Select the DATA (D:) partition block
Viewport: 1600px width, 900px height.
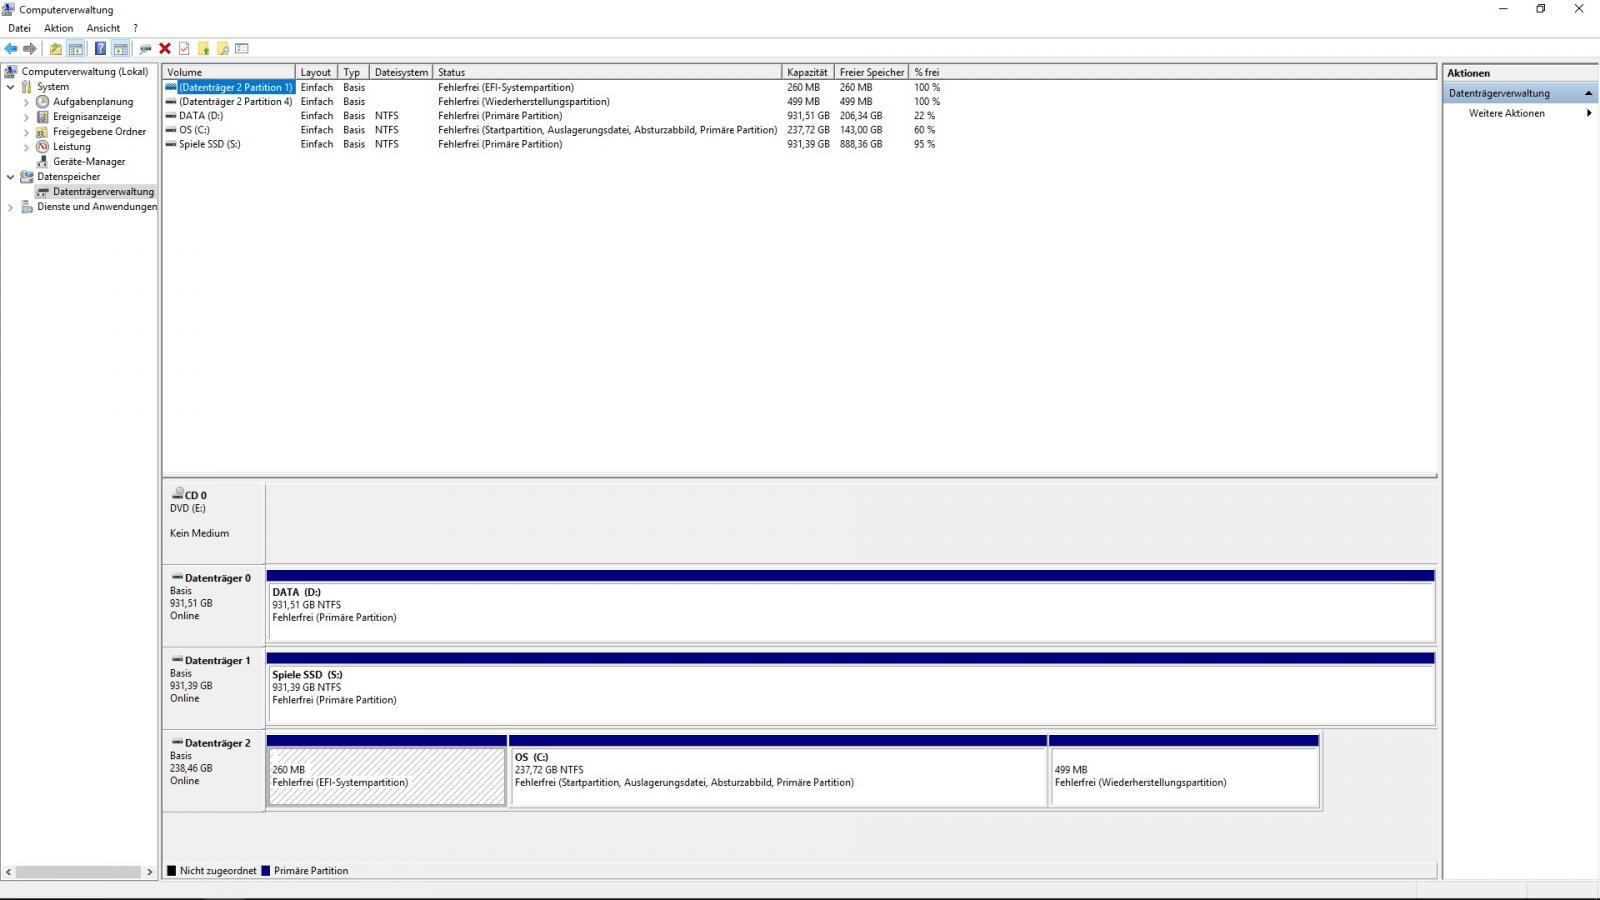pos(851,607)
